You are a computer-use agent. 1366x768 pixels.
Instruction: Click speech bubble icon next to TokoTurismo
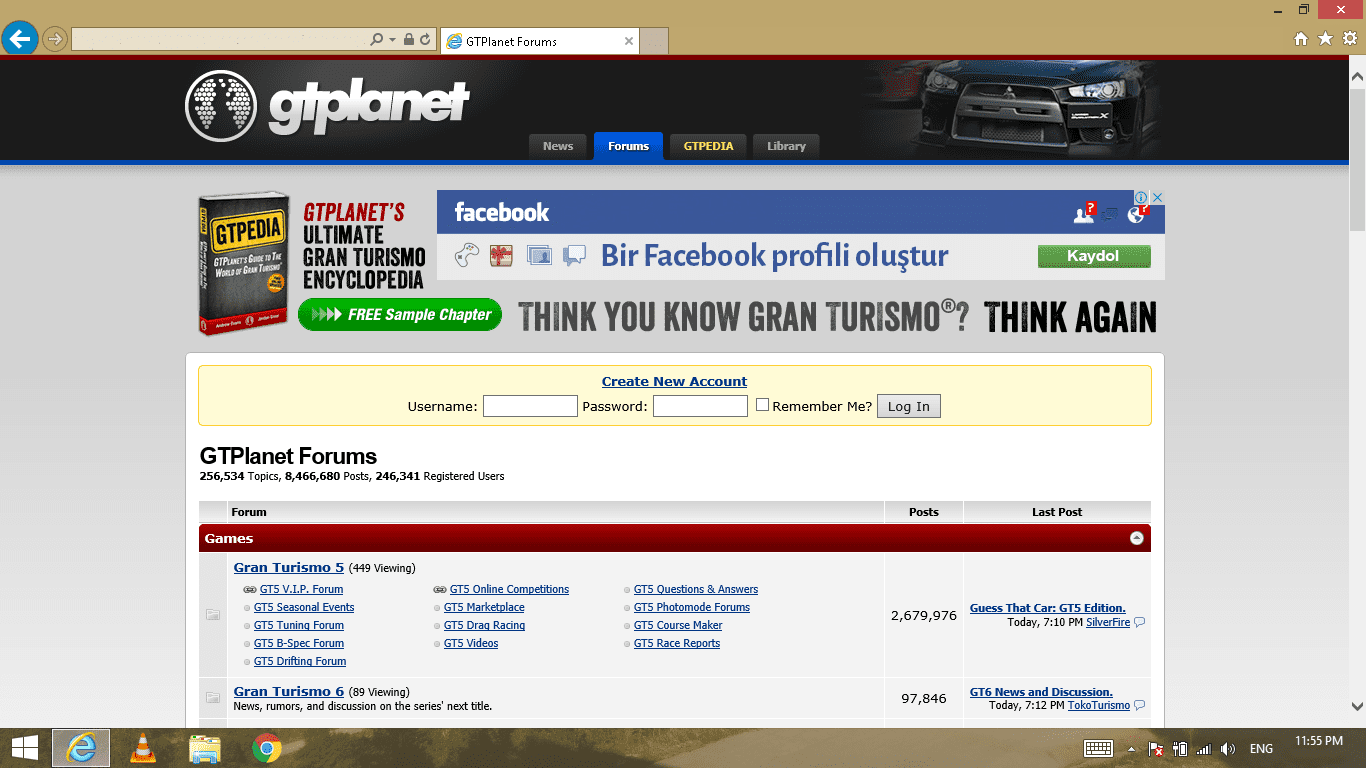coord(1139,705)
